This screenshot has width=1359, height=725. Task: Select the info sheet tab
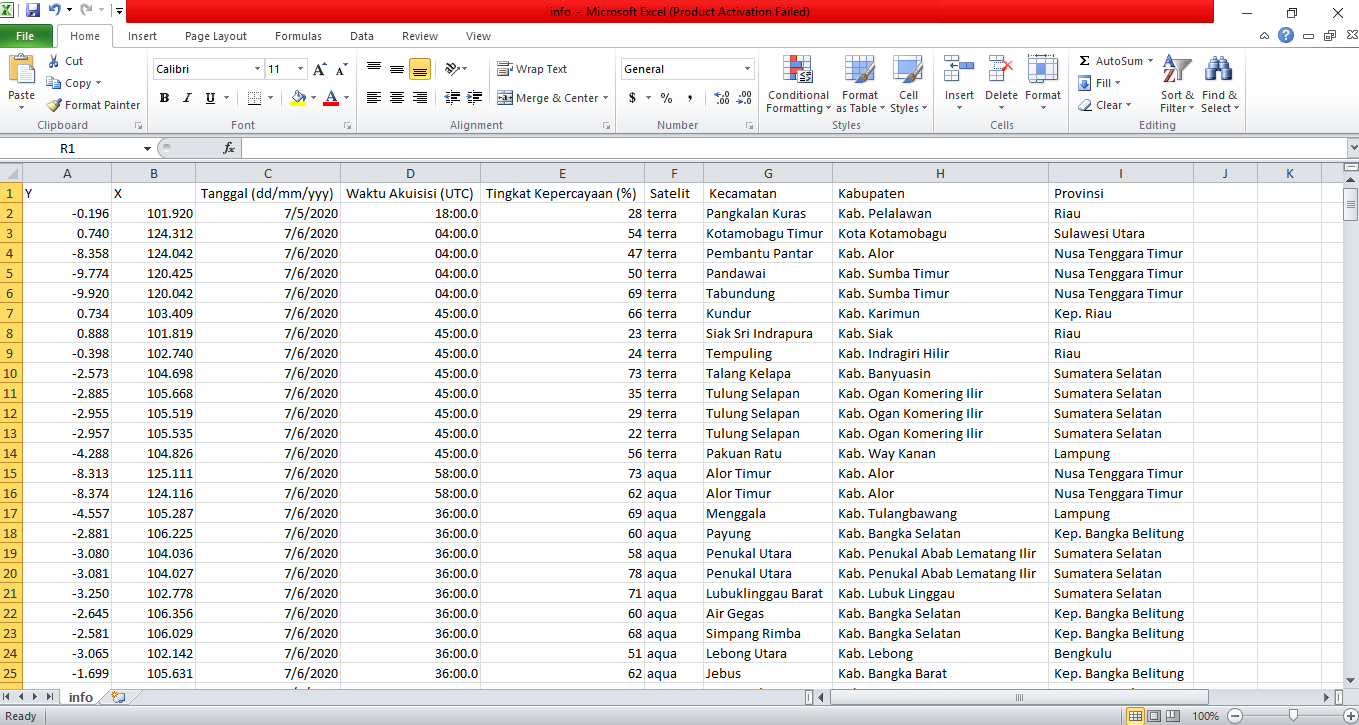(x=81, y=697)
